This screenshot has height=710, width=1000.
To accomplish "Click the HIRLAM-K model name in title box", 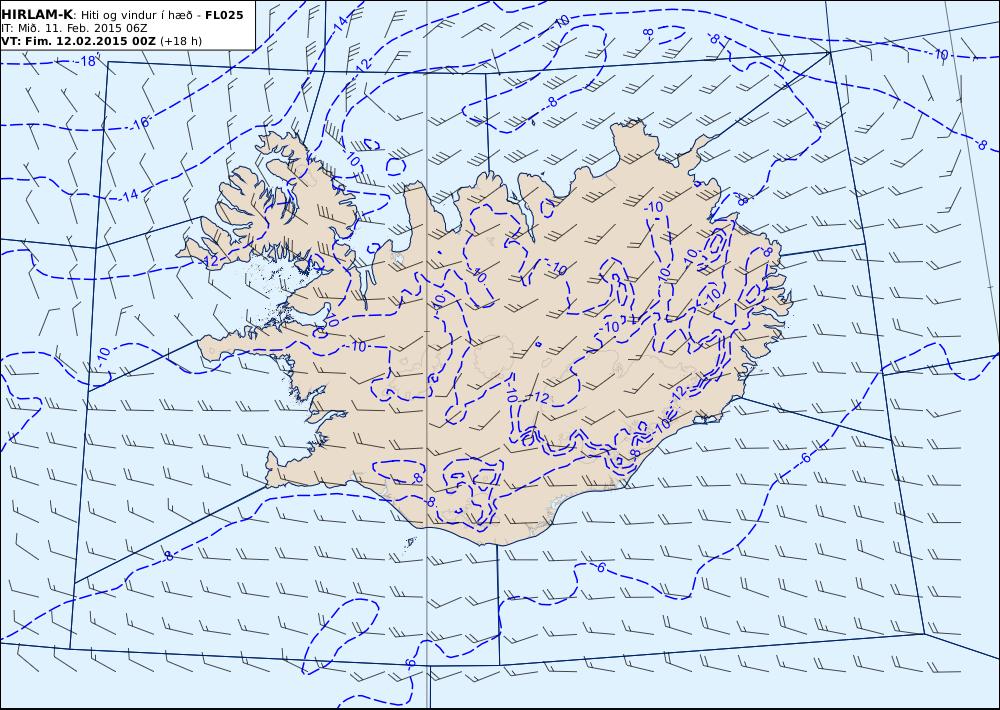I will [37, 14].
